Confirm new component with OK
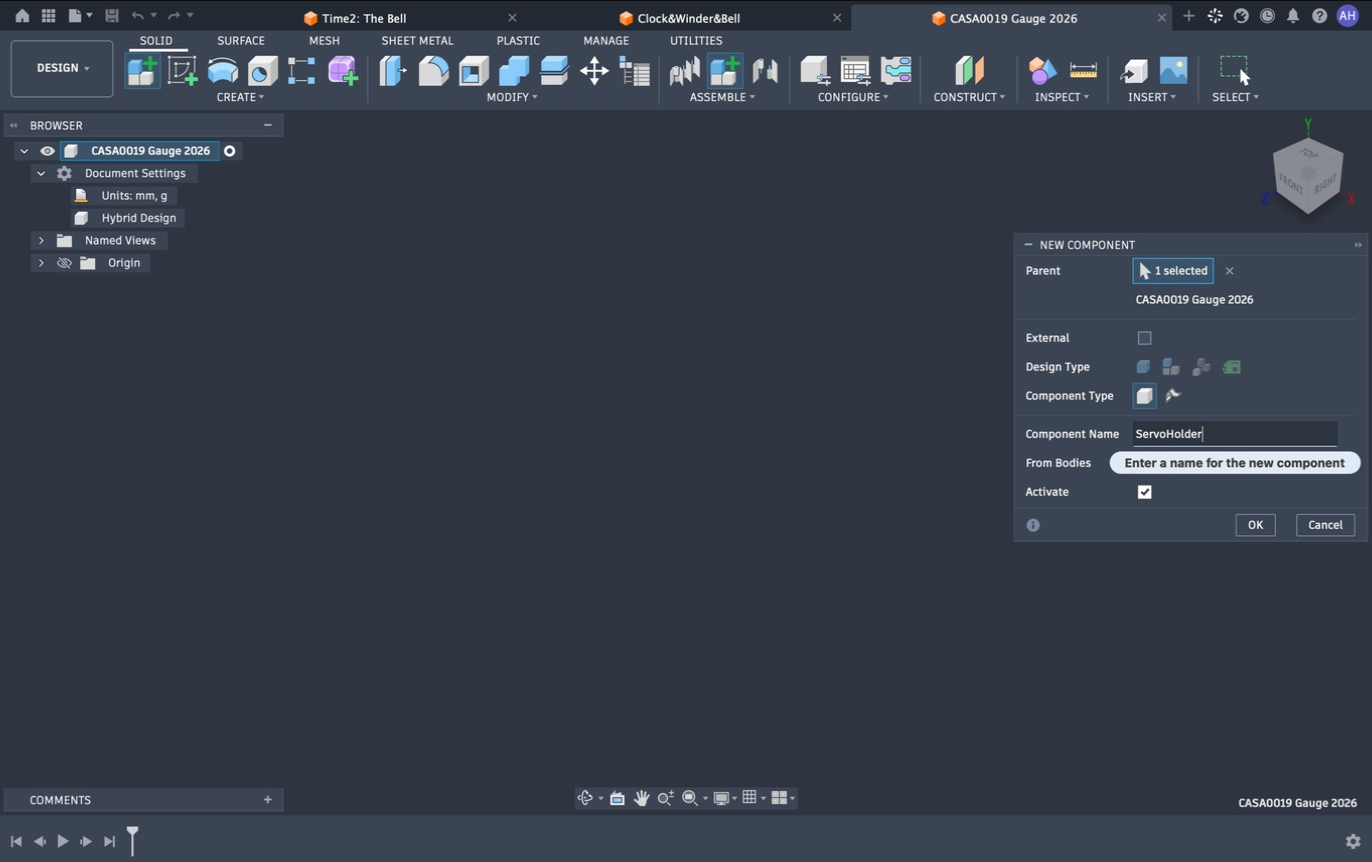The image size is (1372, 862). click(1255, 525)
